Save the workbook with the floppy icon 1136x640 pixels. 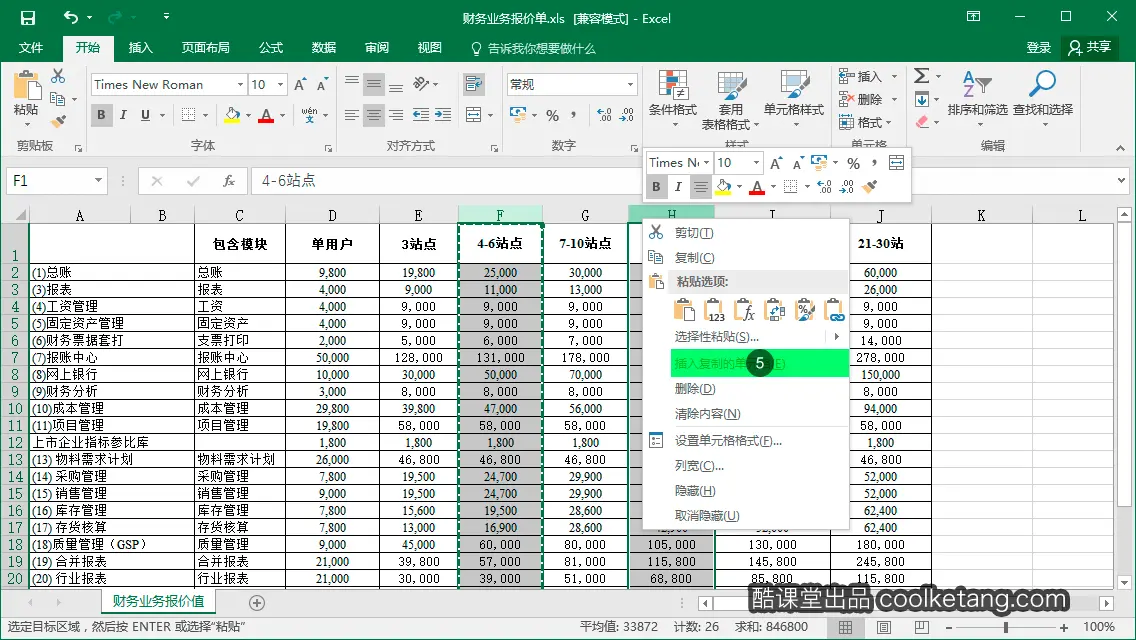pos(27,18)
